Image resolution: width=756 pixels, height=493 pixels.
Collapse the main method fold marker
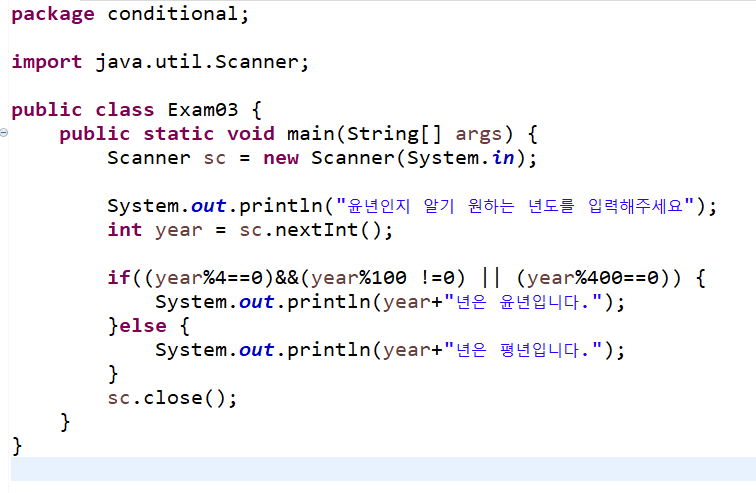point(4,133)
